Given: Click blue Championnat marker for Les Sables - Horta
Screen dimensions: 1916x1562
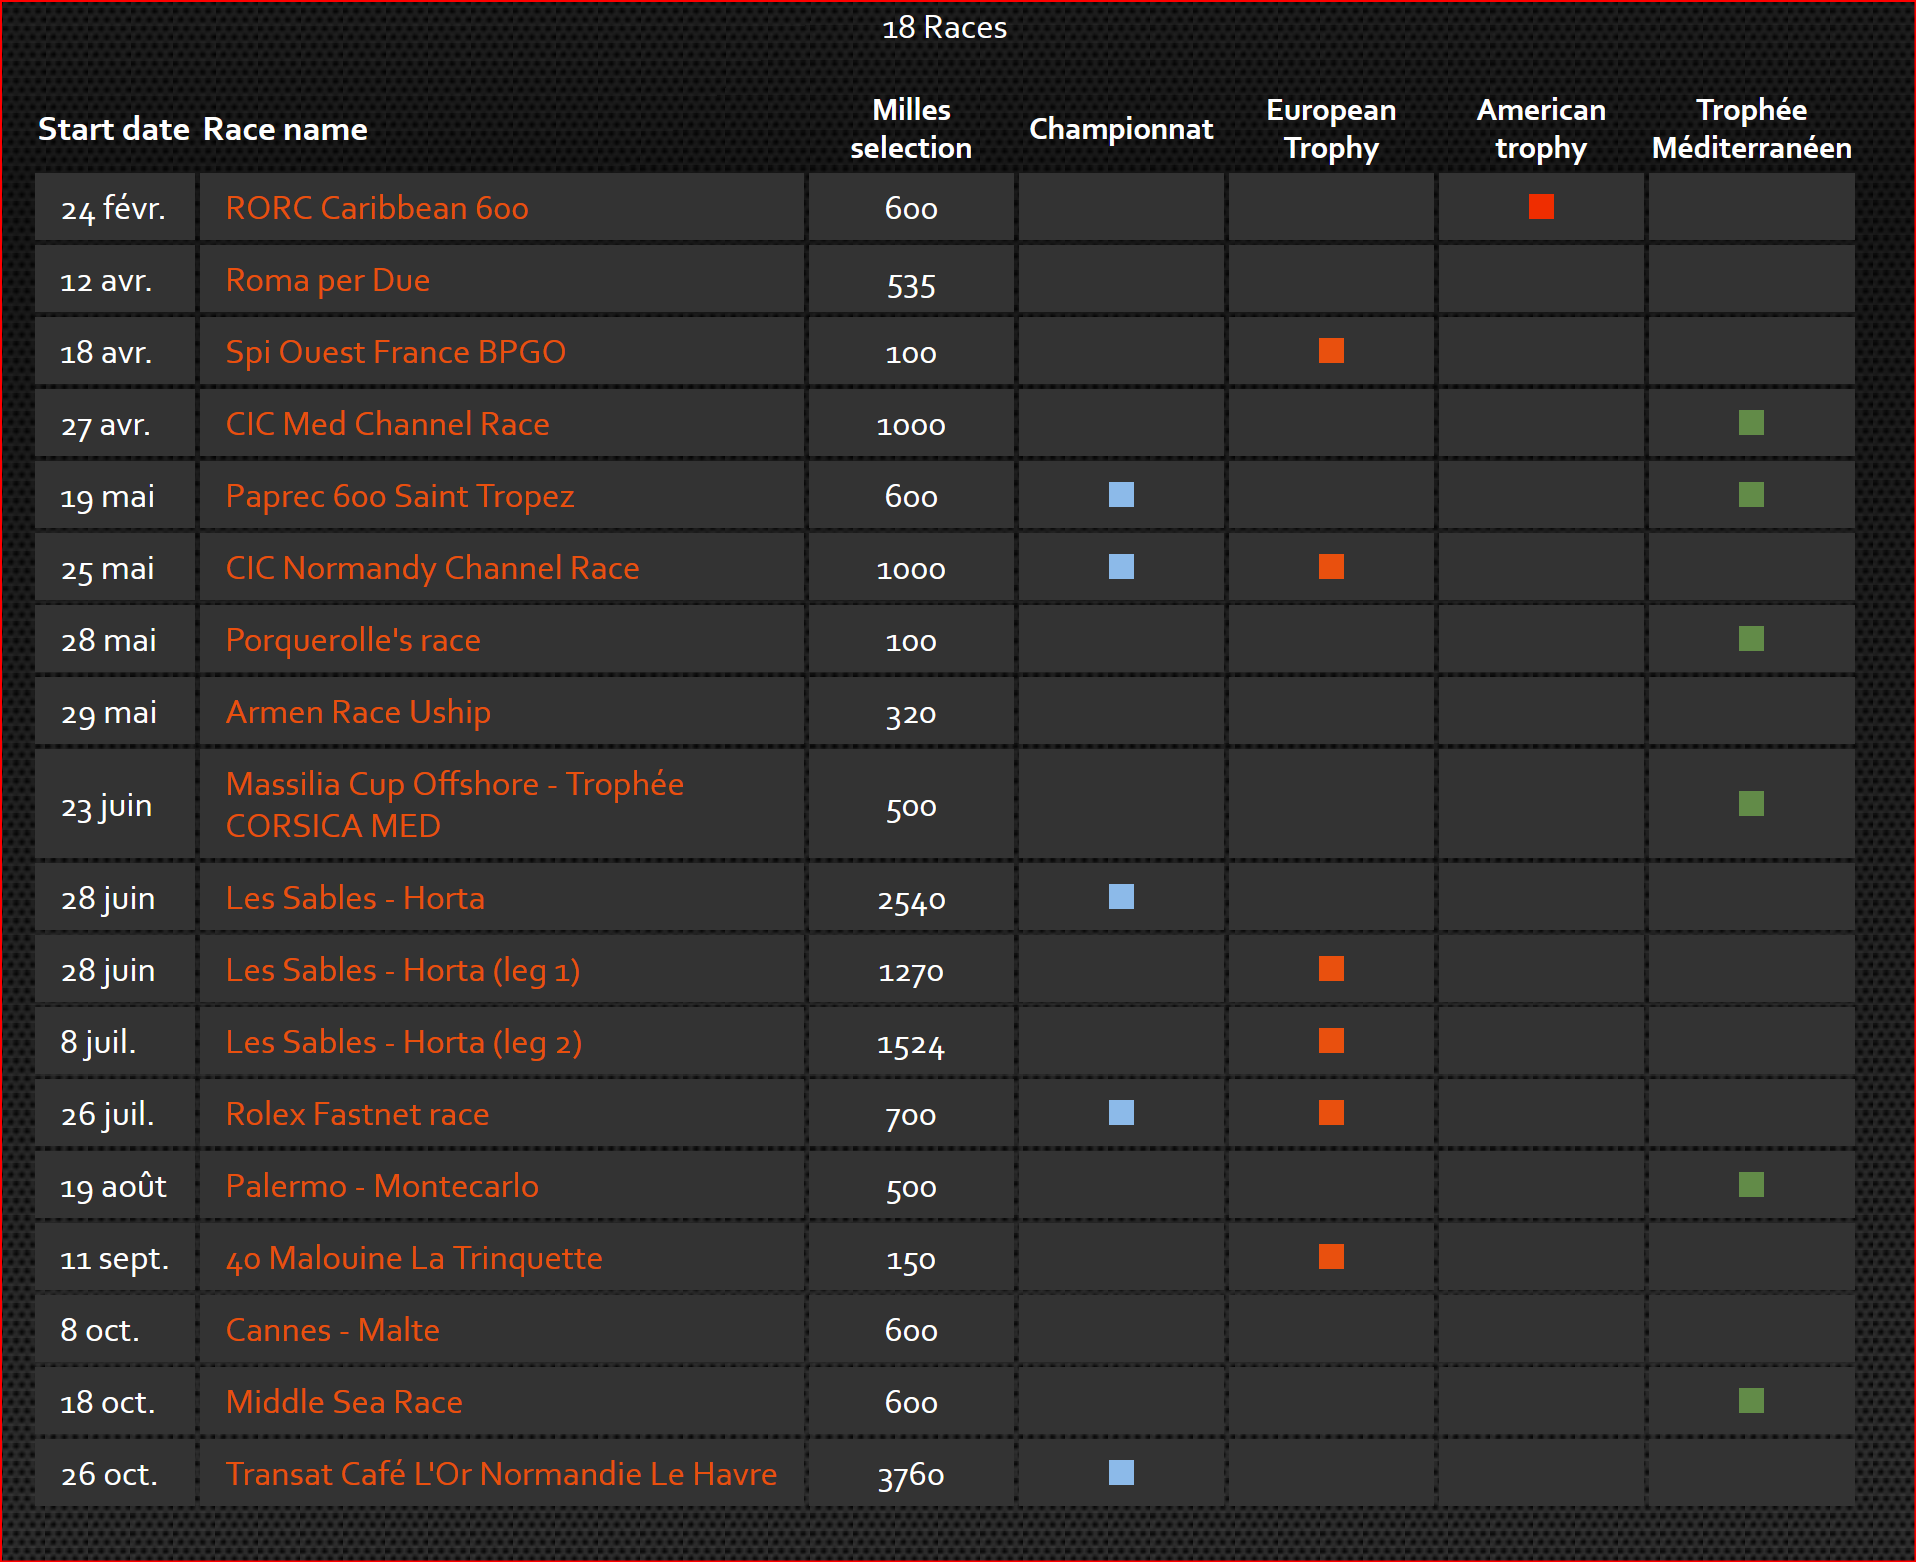Looking at the screenshot, I should 1121,897.
